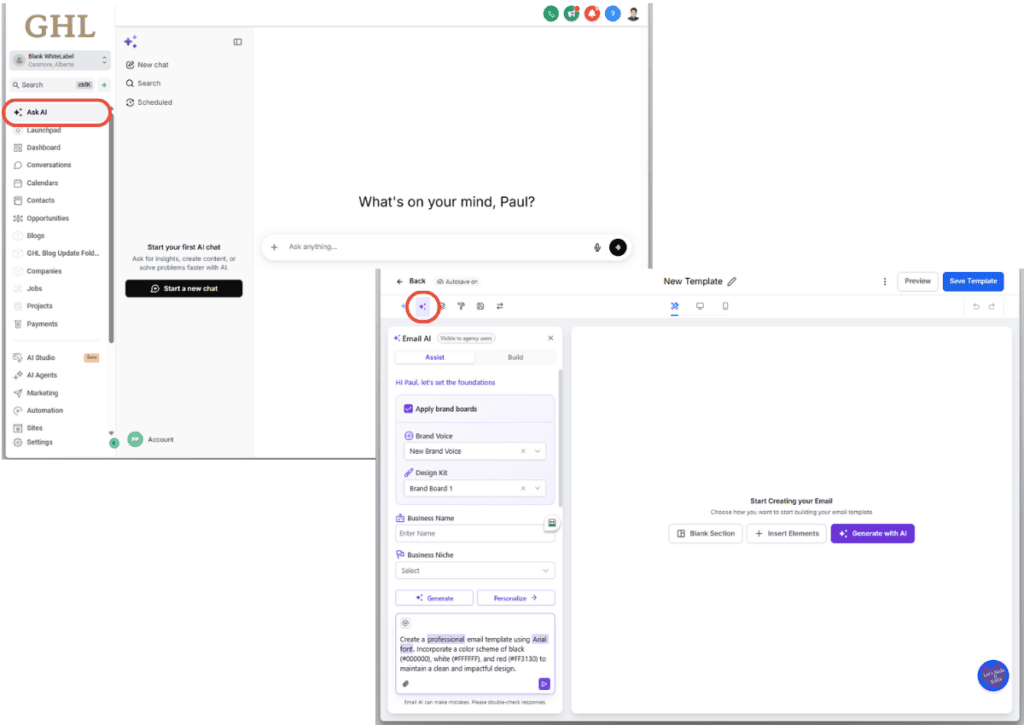
Task: Click Save Template button
Action: pos(973,282)
